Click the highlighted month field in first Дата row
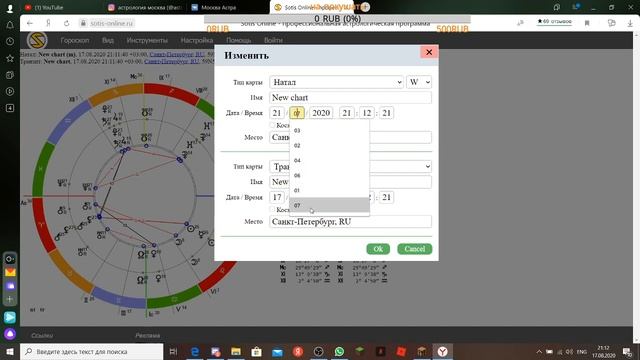Image resolution: width=640 pixels, height=360 pixels. (x=297, y=113)
